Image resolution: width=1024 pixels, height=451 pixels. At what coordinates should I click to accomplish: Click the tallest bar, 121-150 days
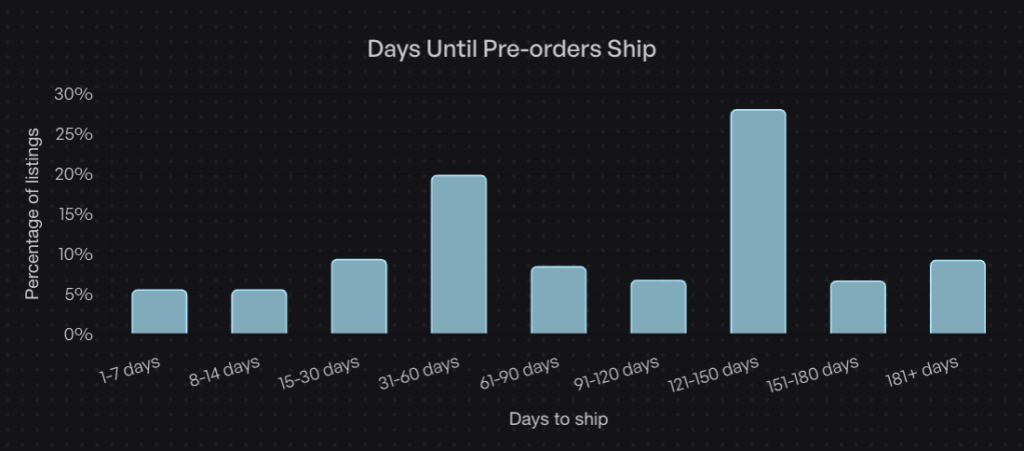coord(758,222)
